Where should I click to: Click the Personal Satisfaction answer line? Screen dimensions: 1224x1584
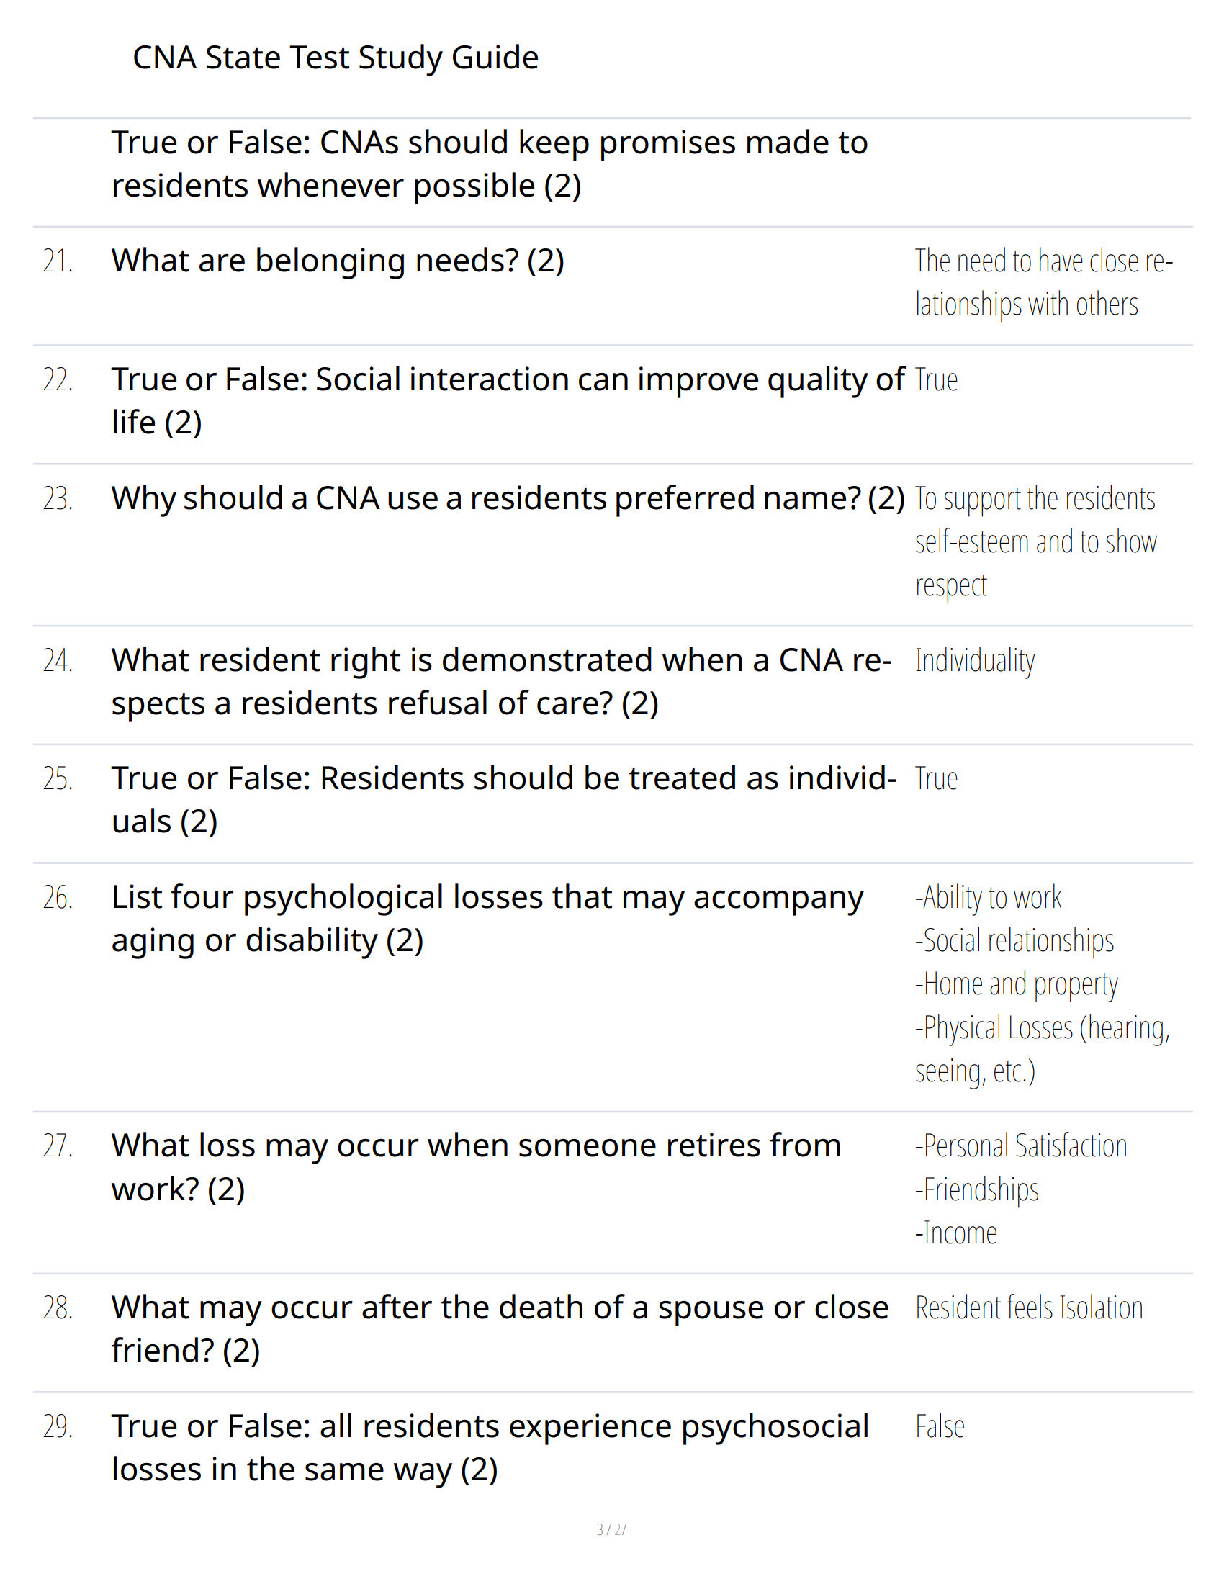tap(1021, 1146)
